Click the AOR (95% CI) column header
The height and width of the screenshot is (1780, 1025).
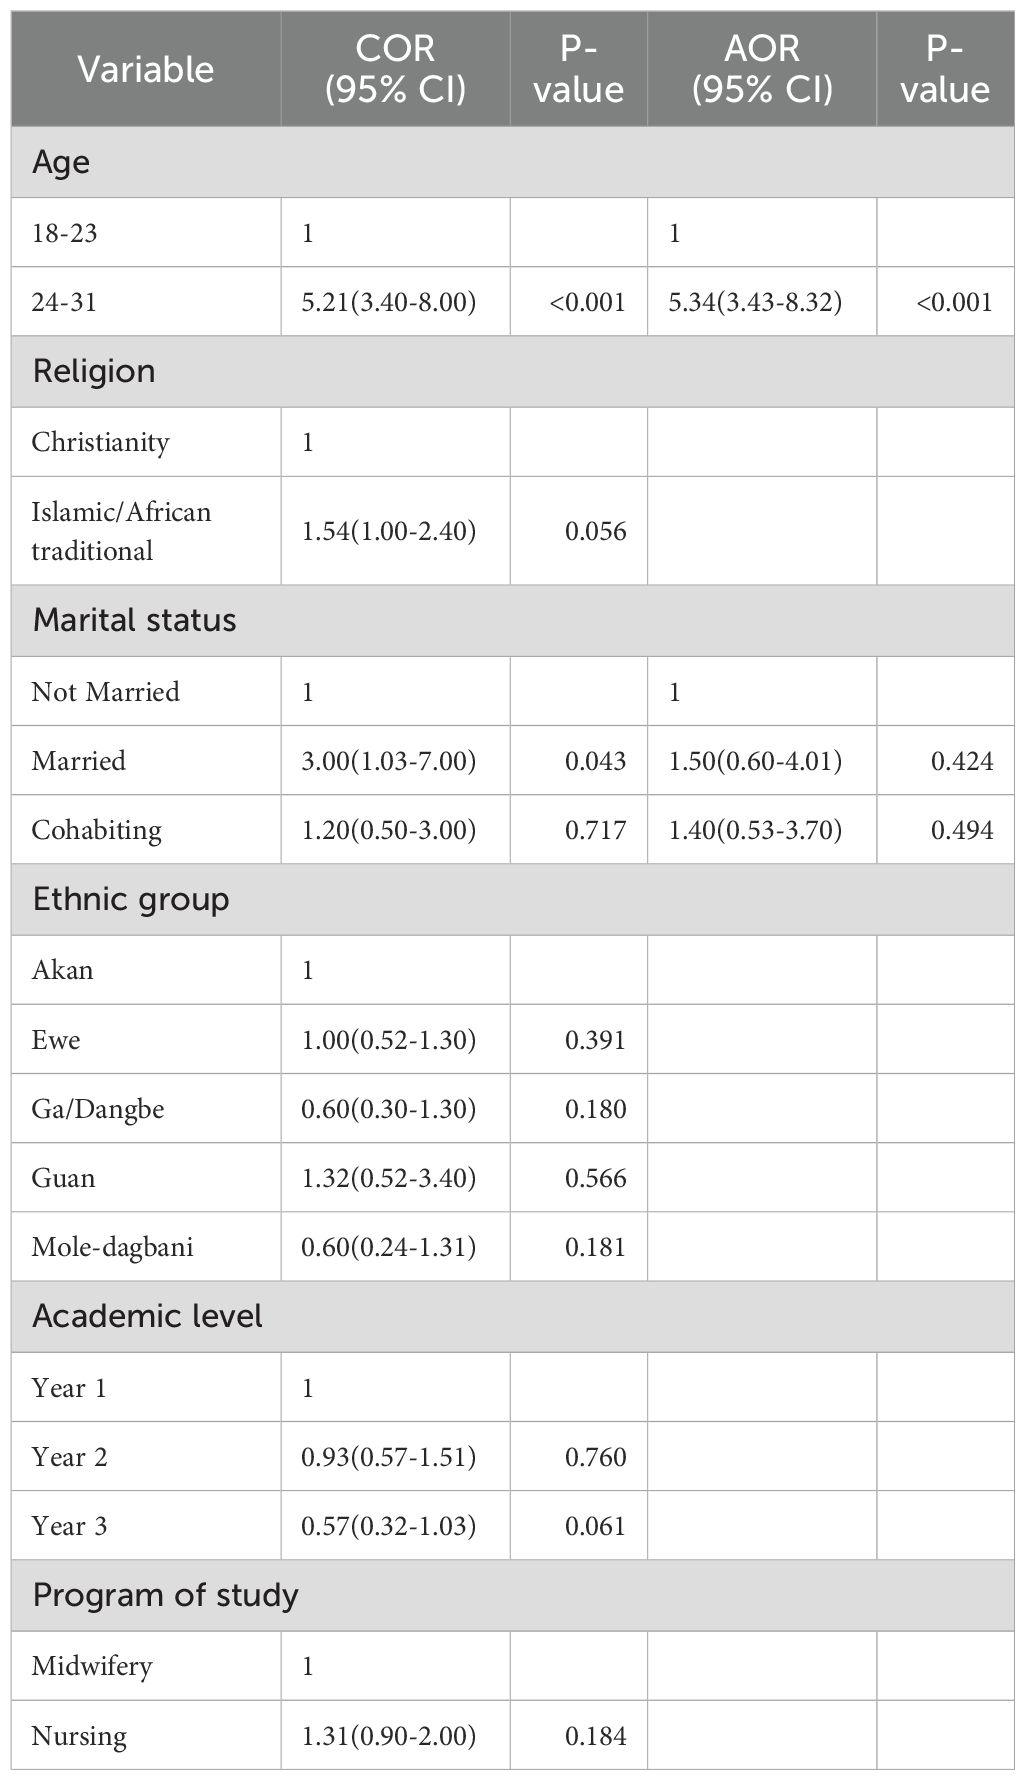(762, 69)
